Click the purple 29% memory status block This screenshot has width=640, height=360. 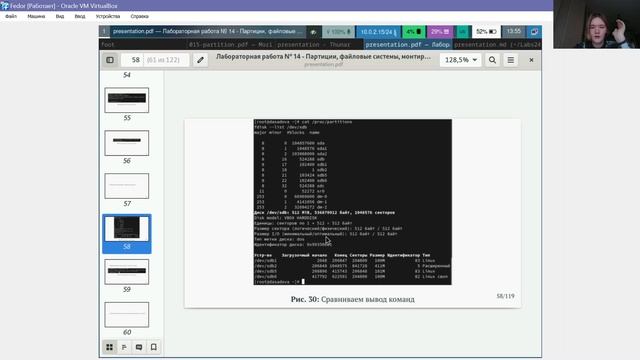click(440, 31)
